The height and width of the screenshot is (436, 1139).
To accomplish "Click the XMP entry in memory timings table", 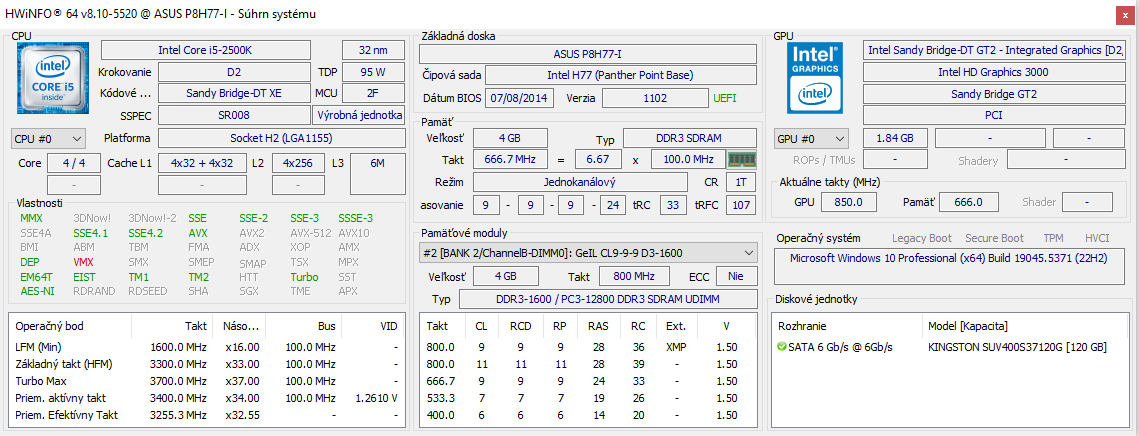I will [x=676, y=347].
